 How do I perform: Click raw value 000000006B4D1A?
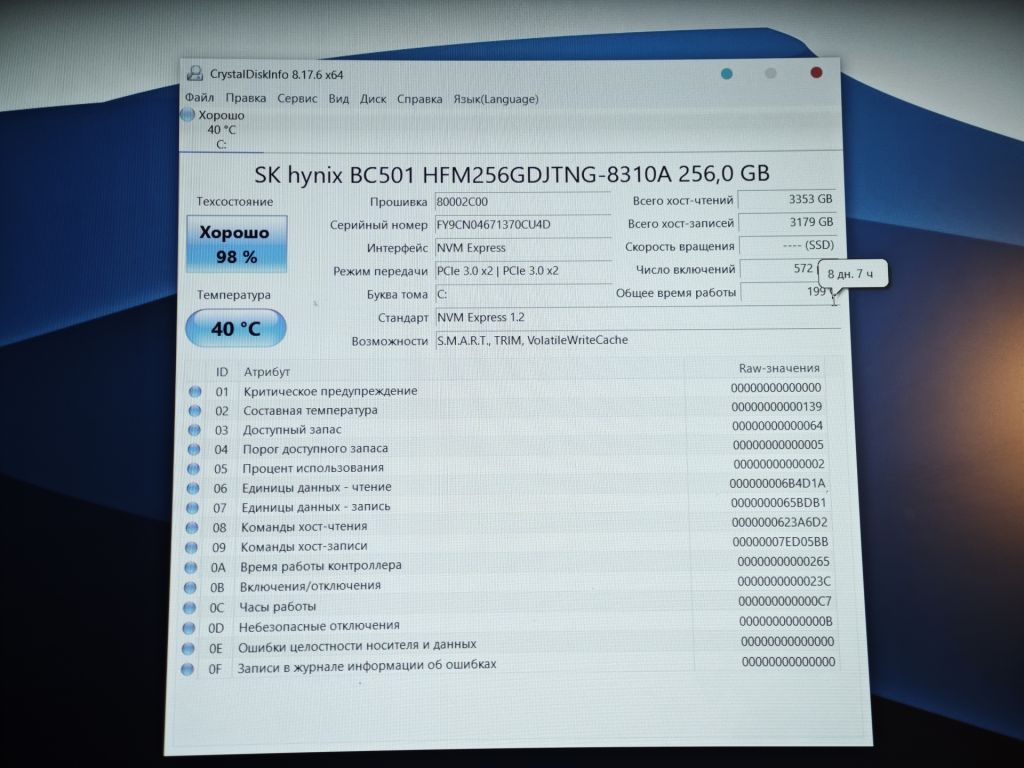[777, 483]
